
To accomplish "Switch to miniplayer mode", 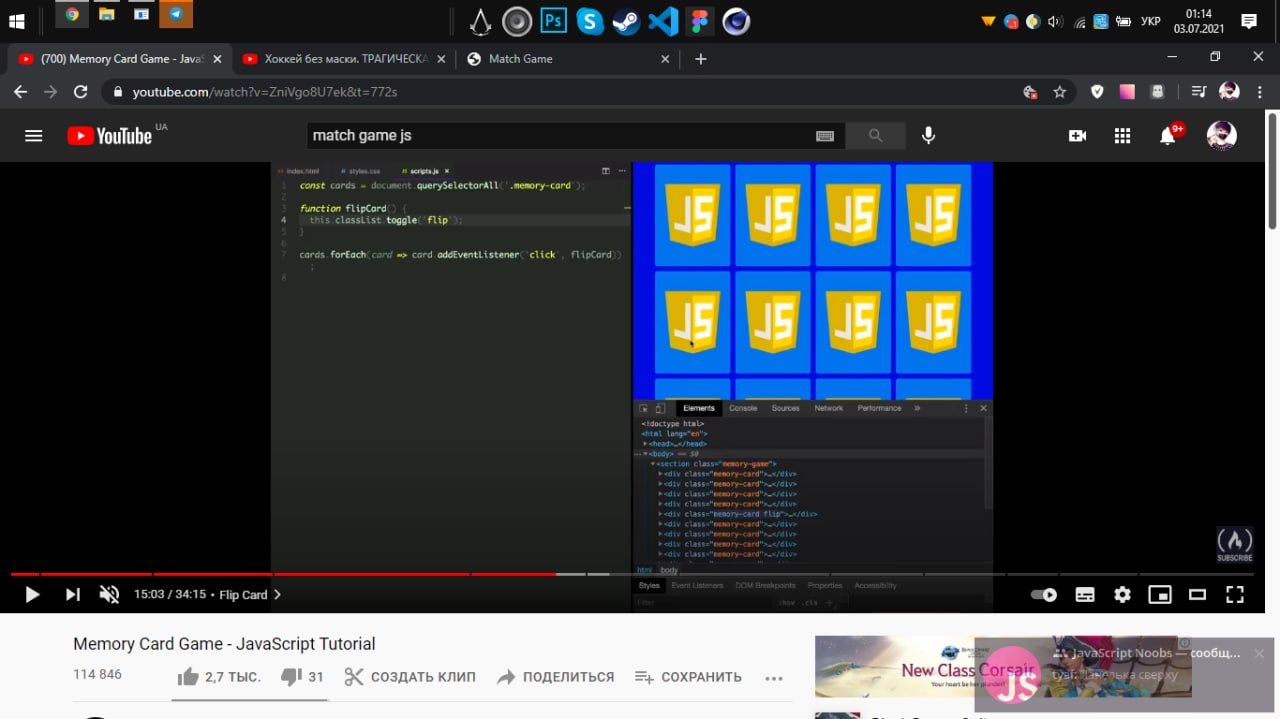I will 1159,594.
